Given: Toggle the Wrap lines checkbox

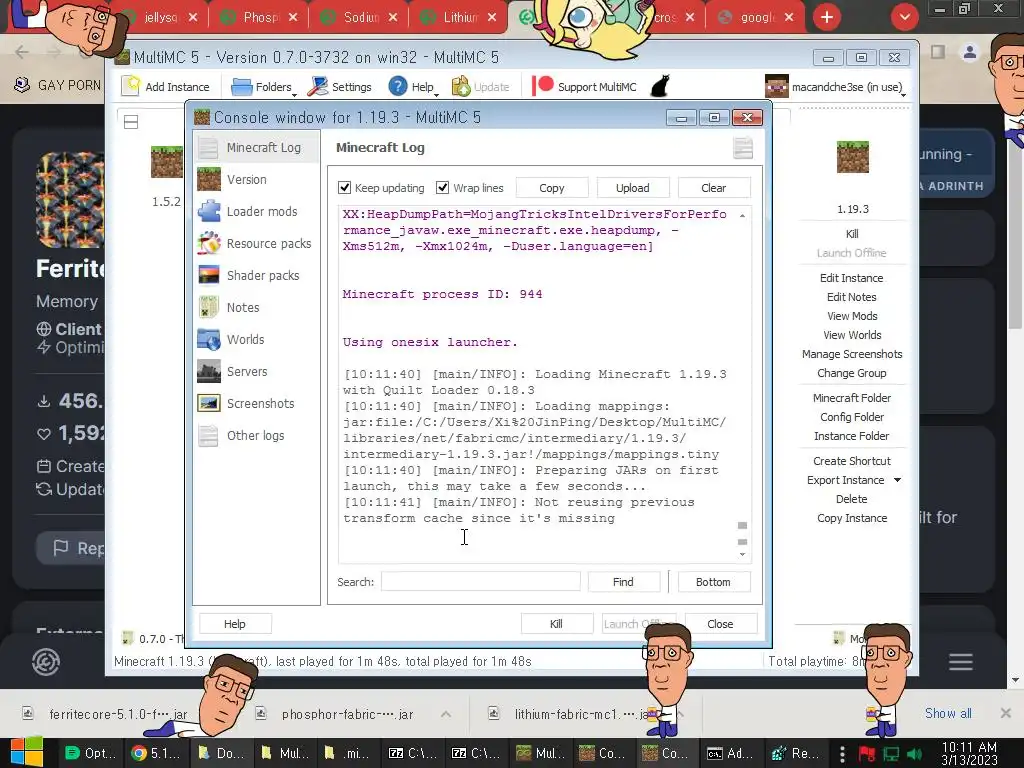Looking at the screenshot, I should point(443,188).
